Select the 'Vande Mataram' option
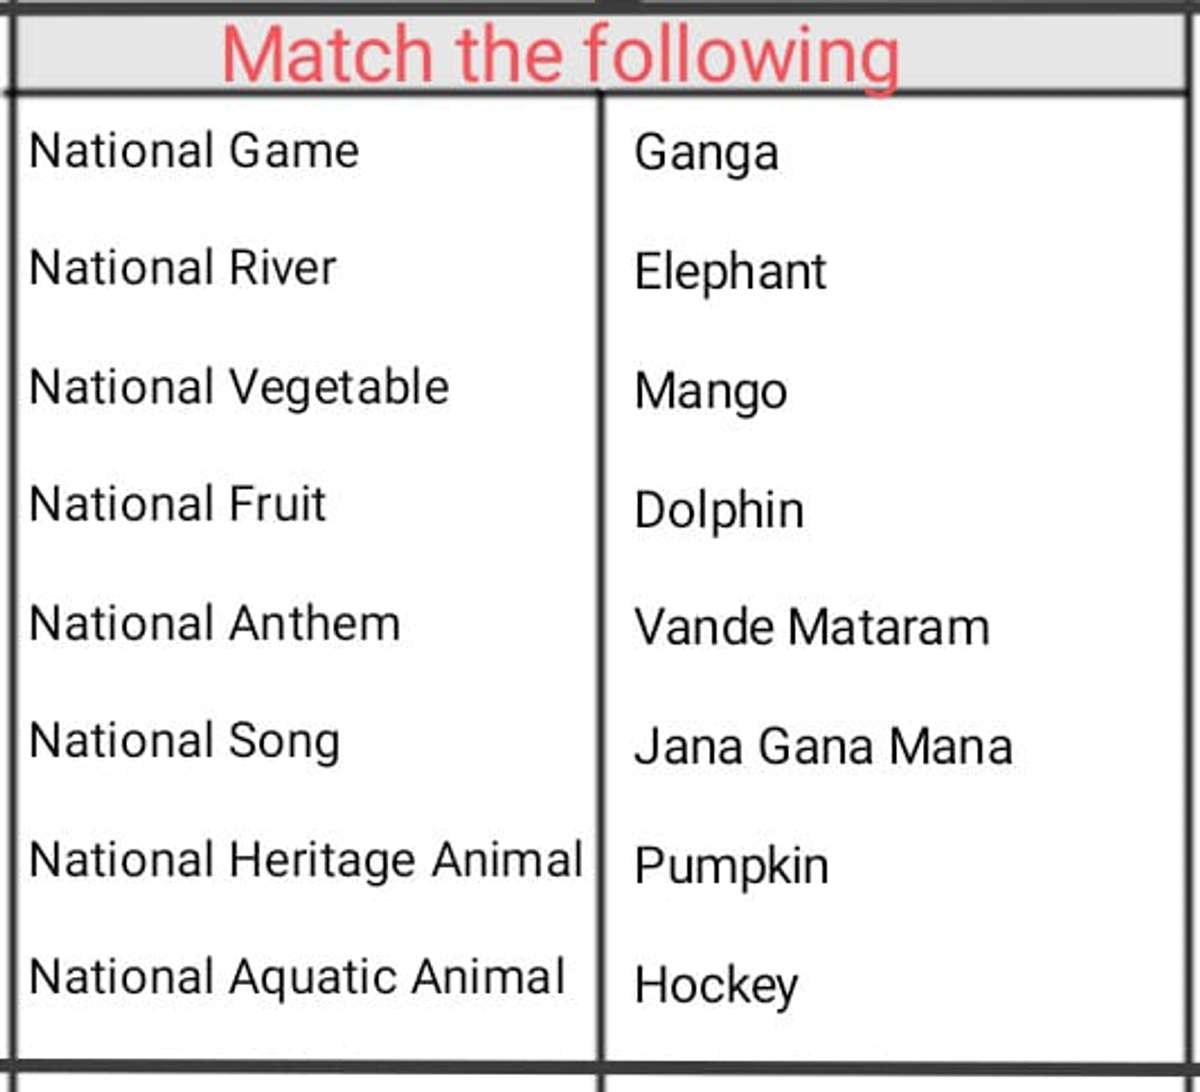Image resolution: width=1200 pixels, height=1092 pixels. tap(812, 628)
